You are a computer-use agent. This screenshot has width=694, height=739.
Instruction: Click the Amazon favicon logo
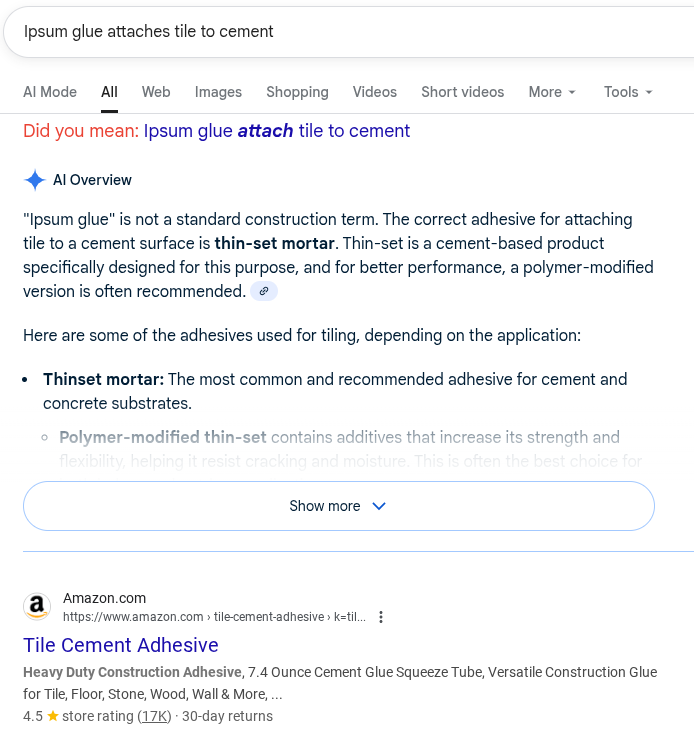[x=38, y=607]
